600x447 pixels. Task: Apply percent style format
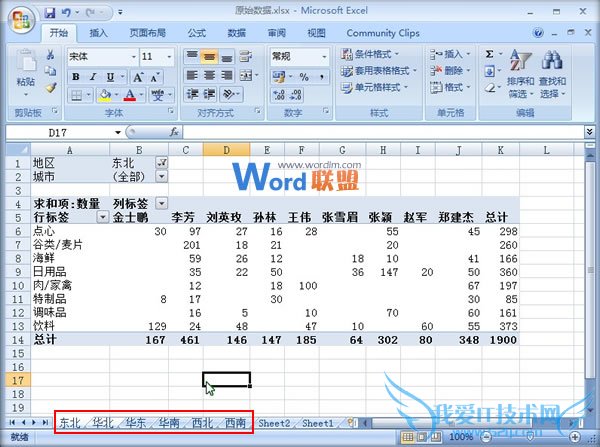304,77
